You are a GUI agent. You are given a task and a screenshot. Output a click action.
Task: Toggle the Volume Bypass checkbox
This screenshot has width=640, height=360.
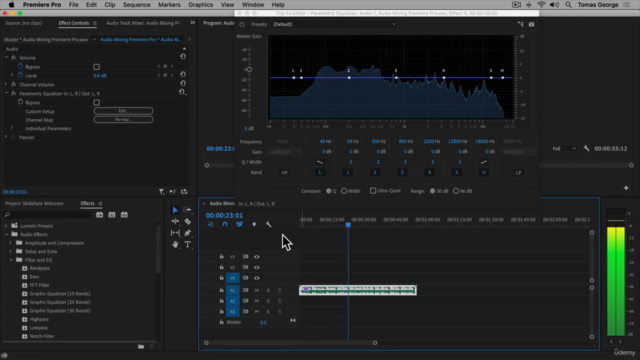pos(97,67)
